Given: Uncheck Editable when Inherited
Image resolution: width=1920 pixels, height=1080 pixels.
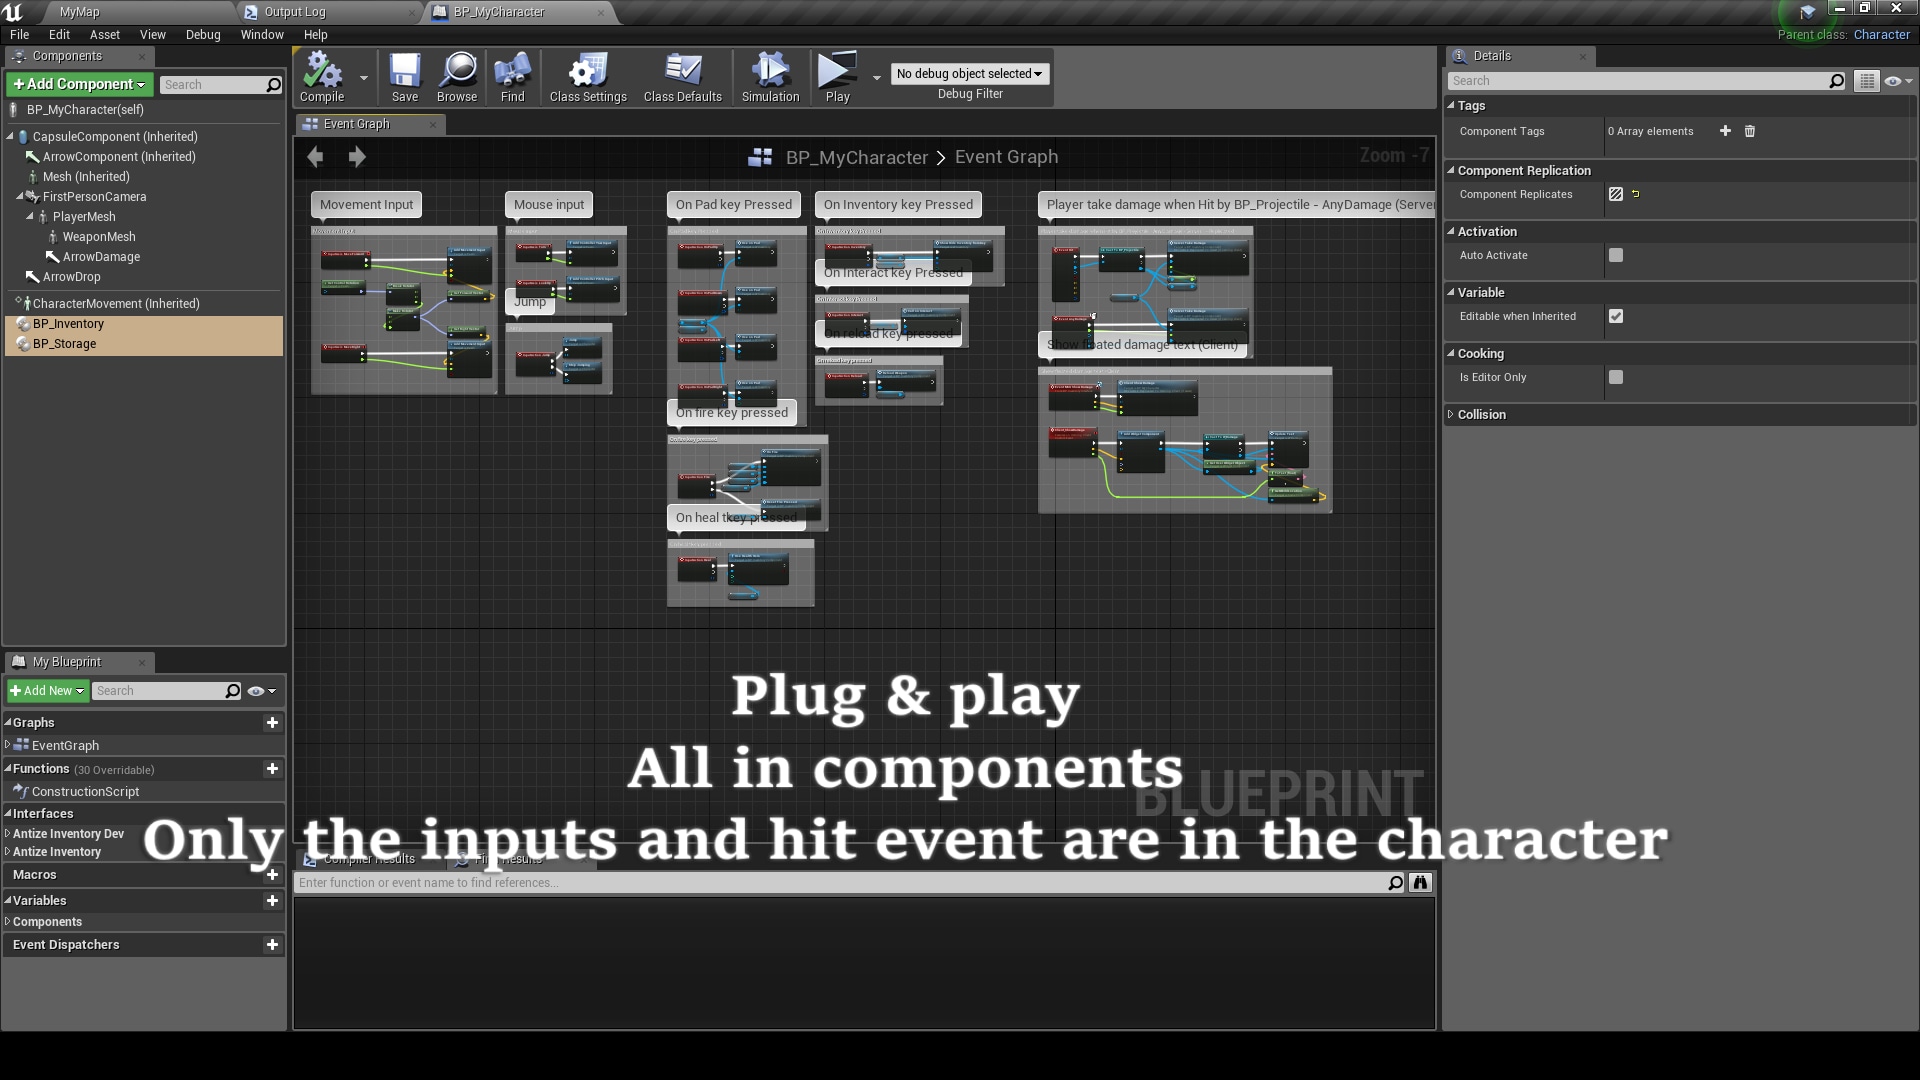Looking at the screenshot, I should (1616, 315).
